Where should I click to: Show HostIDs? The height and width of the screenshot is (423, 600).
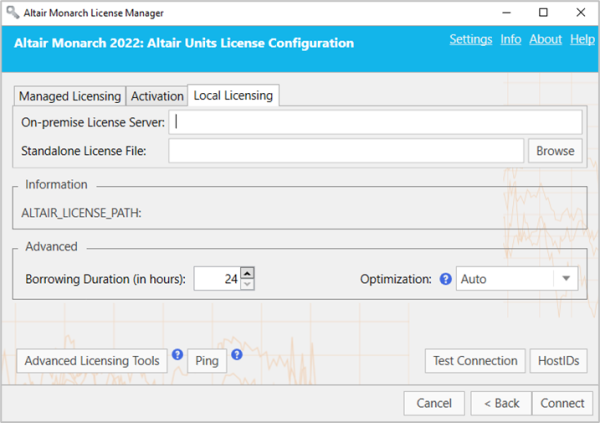(558, 361)
